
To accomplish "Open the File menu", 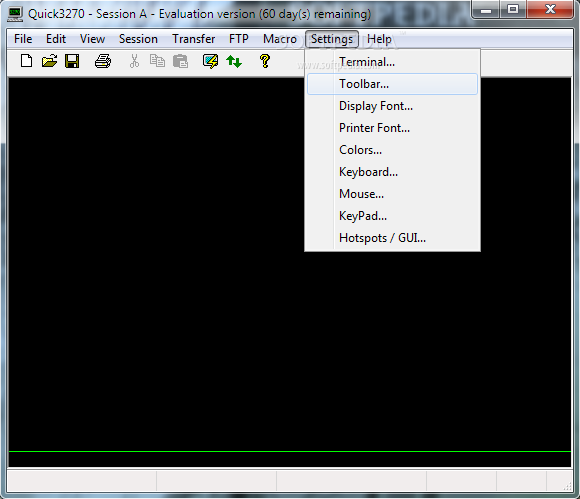I will (x=23, y=39).
